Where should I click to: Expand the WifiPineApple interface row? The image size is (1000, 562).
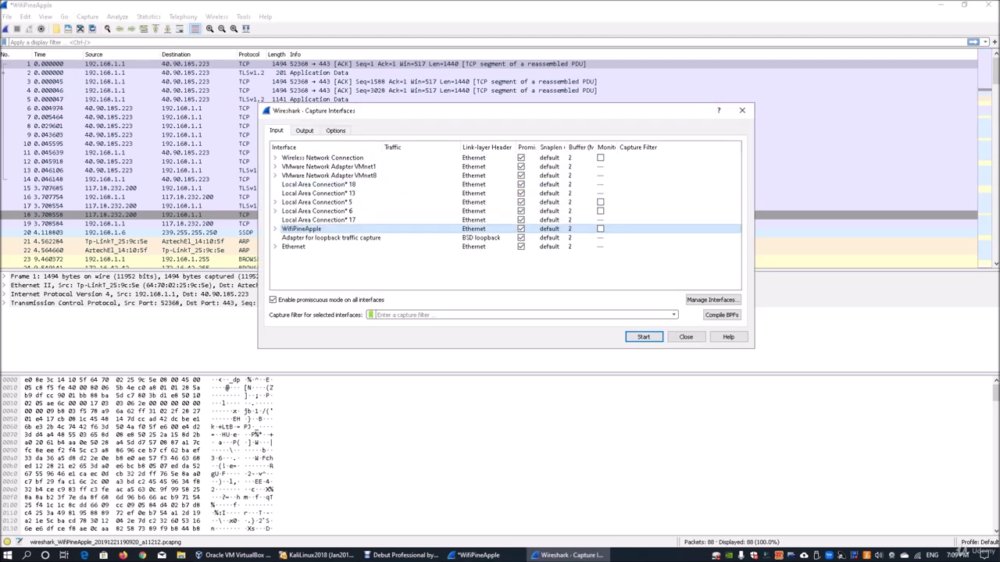click(x=276, y=228)
